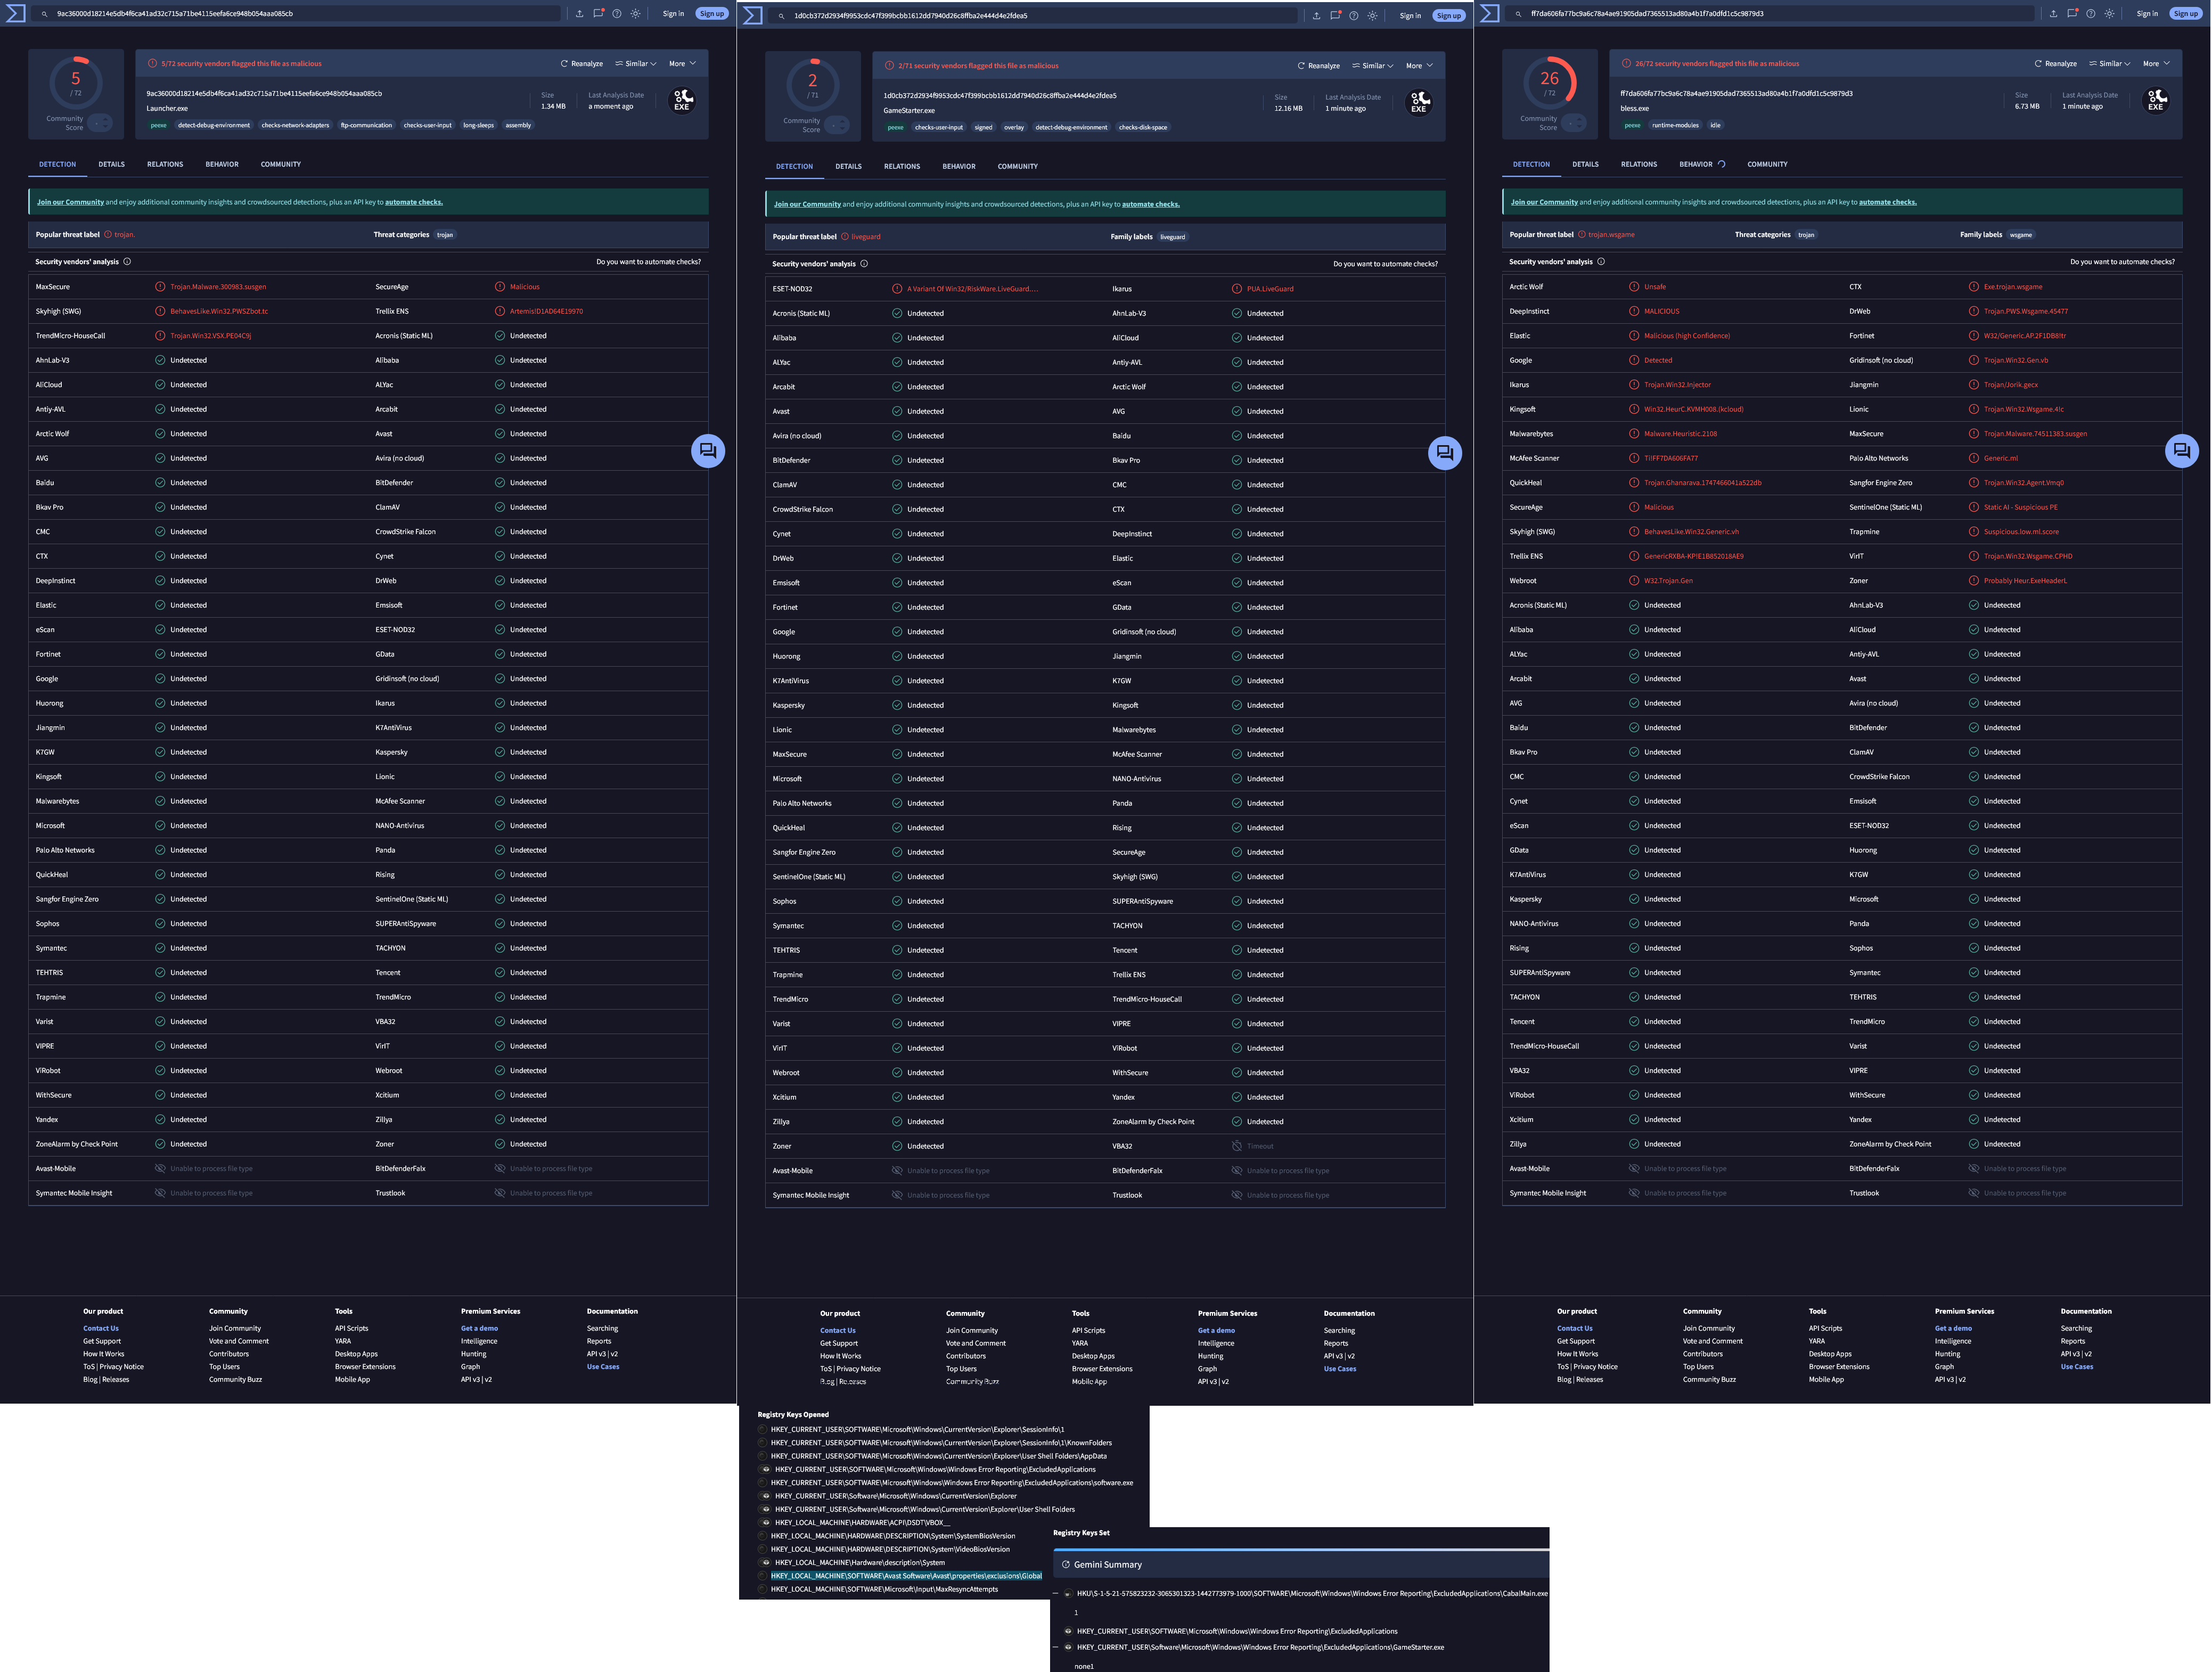
Task: Toggle Community Score vote control for GameStarter.exe
Action: pos(837,125)
